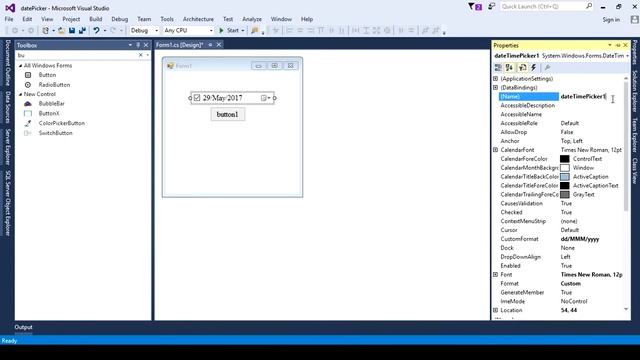The height and width of the screenshot is (360, 640).
Task: Click the Property Pages wrench icon
Action: click(x=547, y=68)
